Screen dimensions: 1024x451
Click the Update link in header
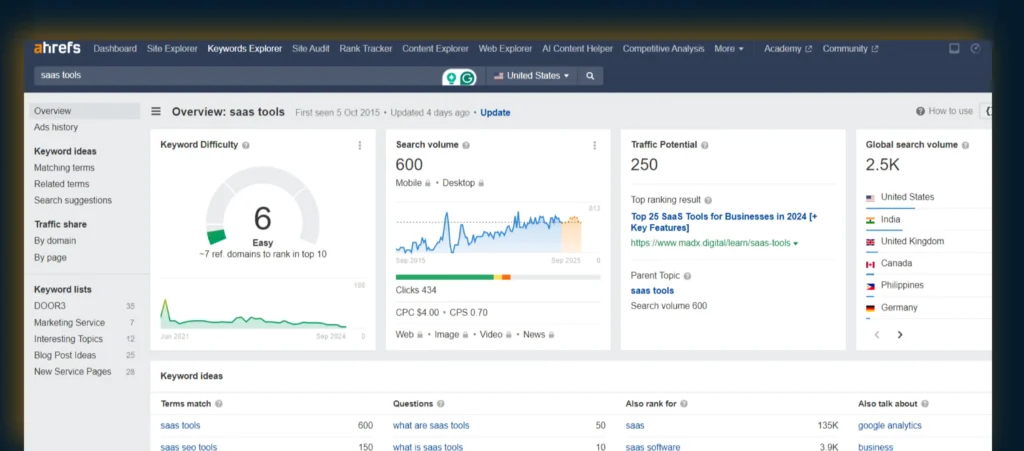495,112
